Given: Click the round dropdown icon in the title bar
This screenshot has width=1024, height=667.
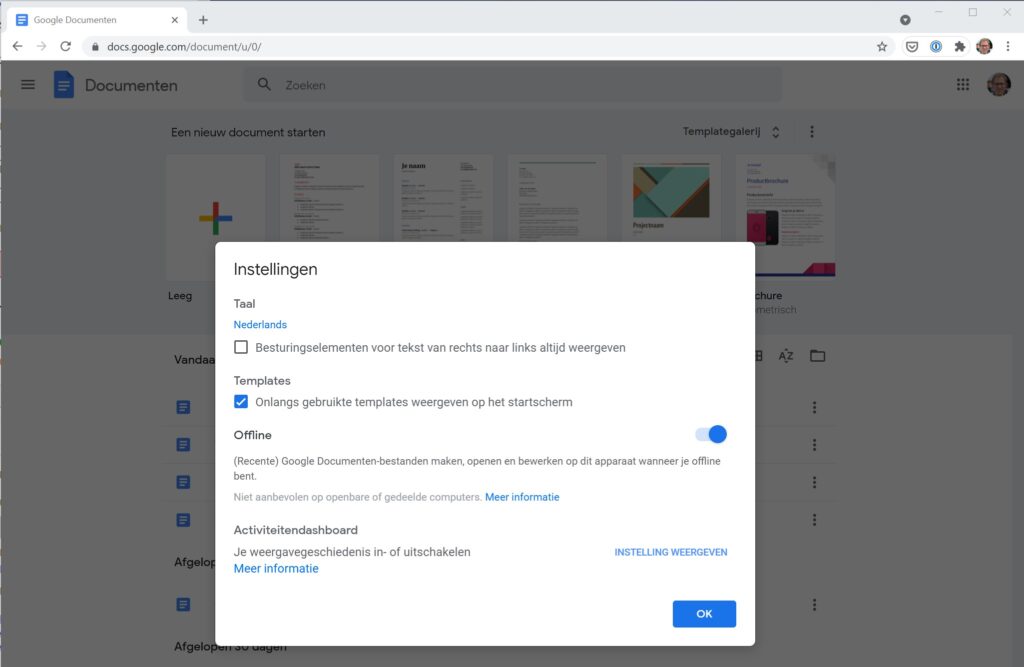Looking at the screenshot, I should point(905,20).
